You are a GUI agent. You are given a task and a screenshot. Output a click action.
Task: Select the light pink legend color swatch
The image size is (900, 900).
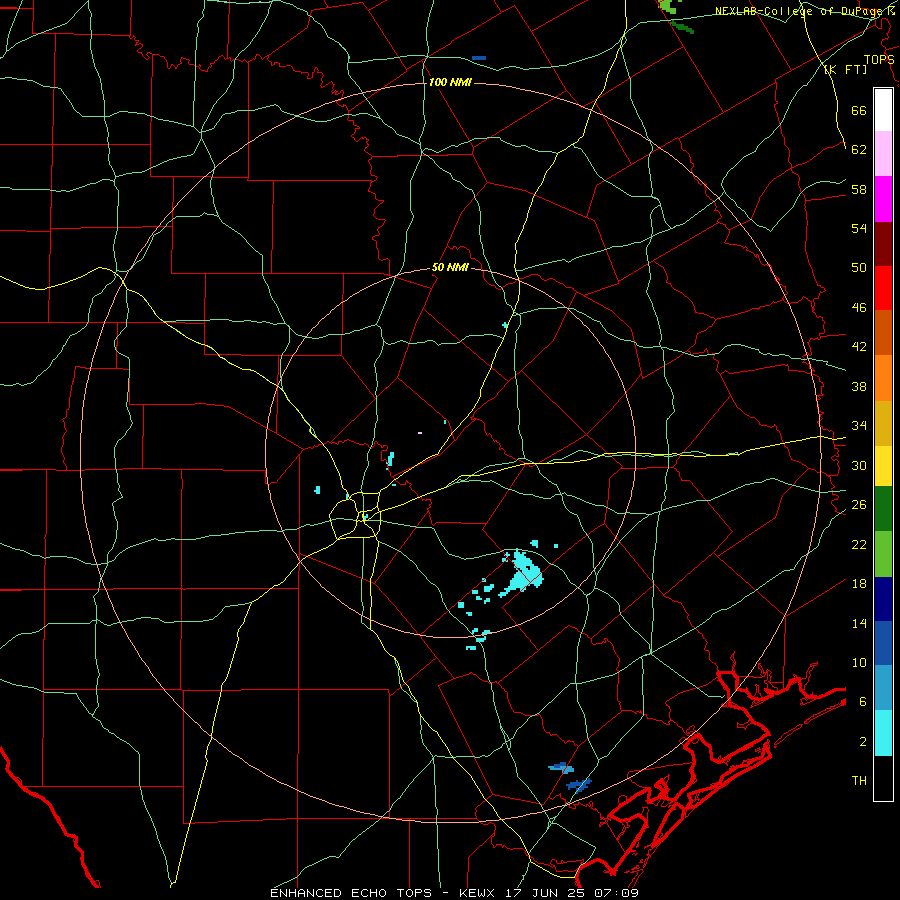883,154
